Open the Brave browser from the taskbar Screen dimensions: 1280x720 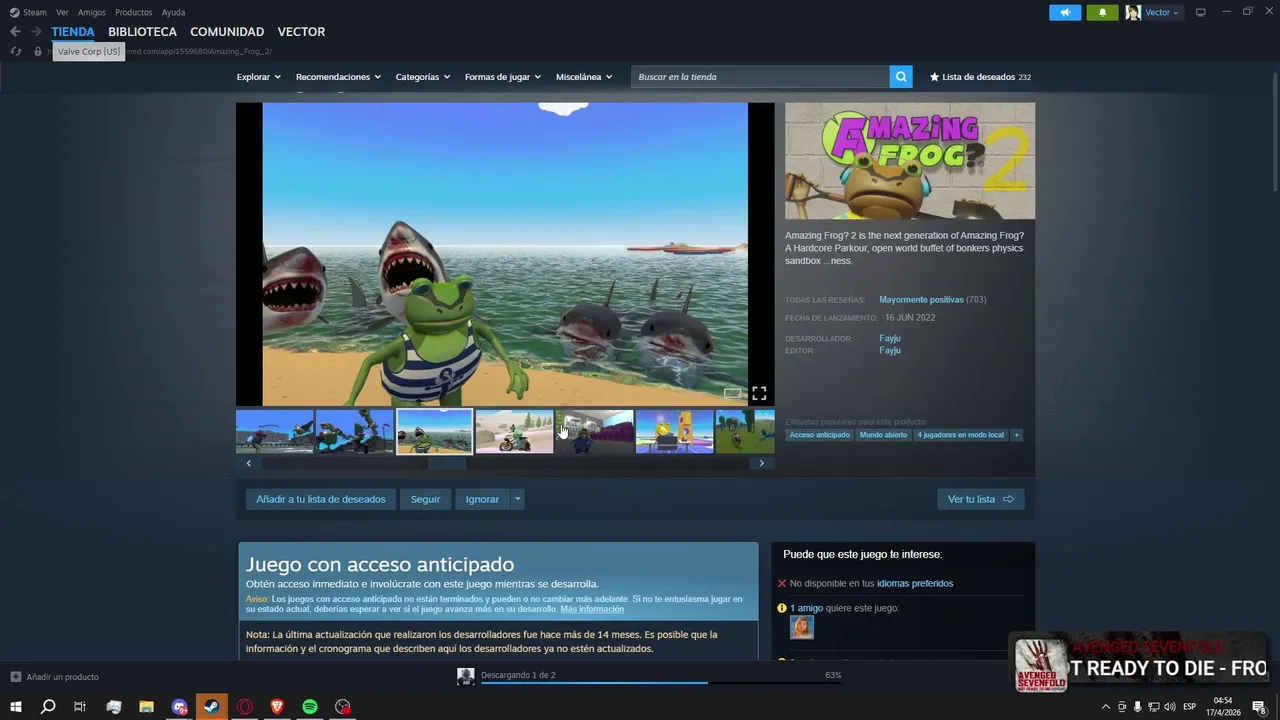click(x=277, y=707)
